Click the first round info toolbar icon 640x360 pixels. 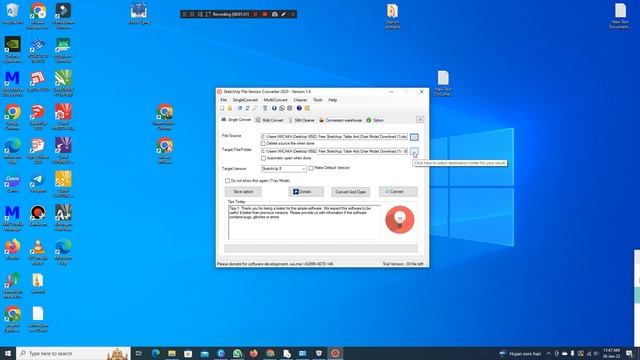click(274, 108)
